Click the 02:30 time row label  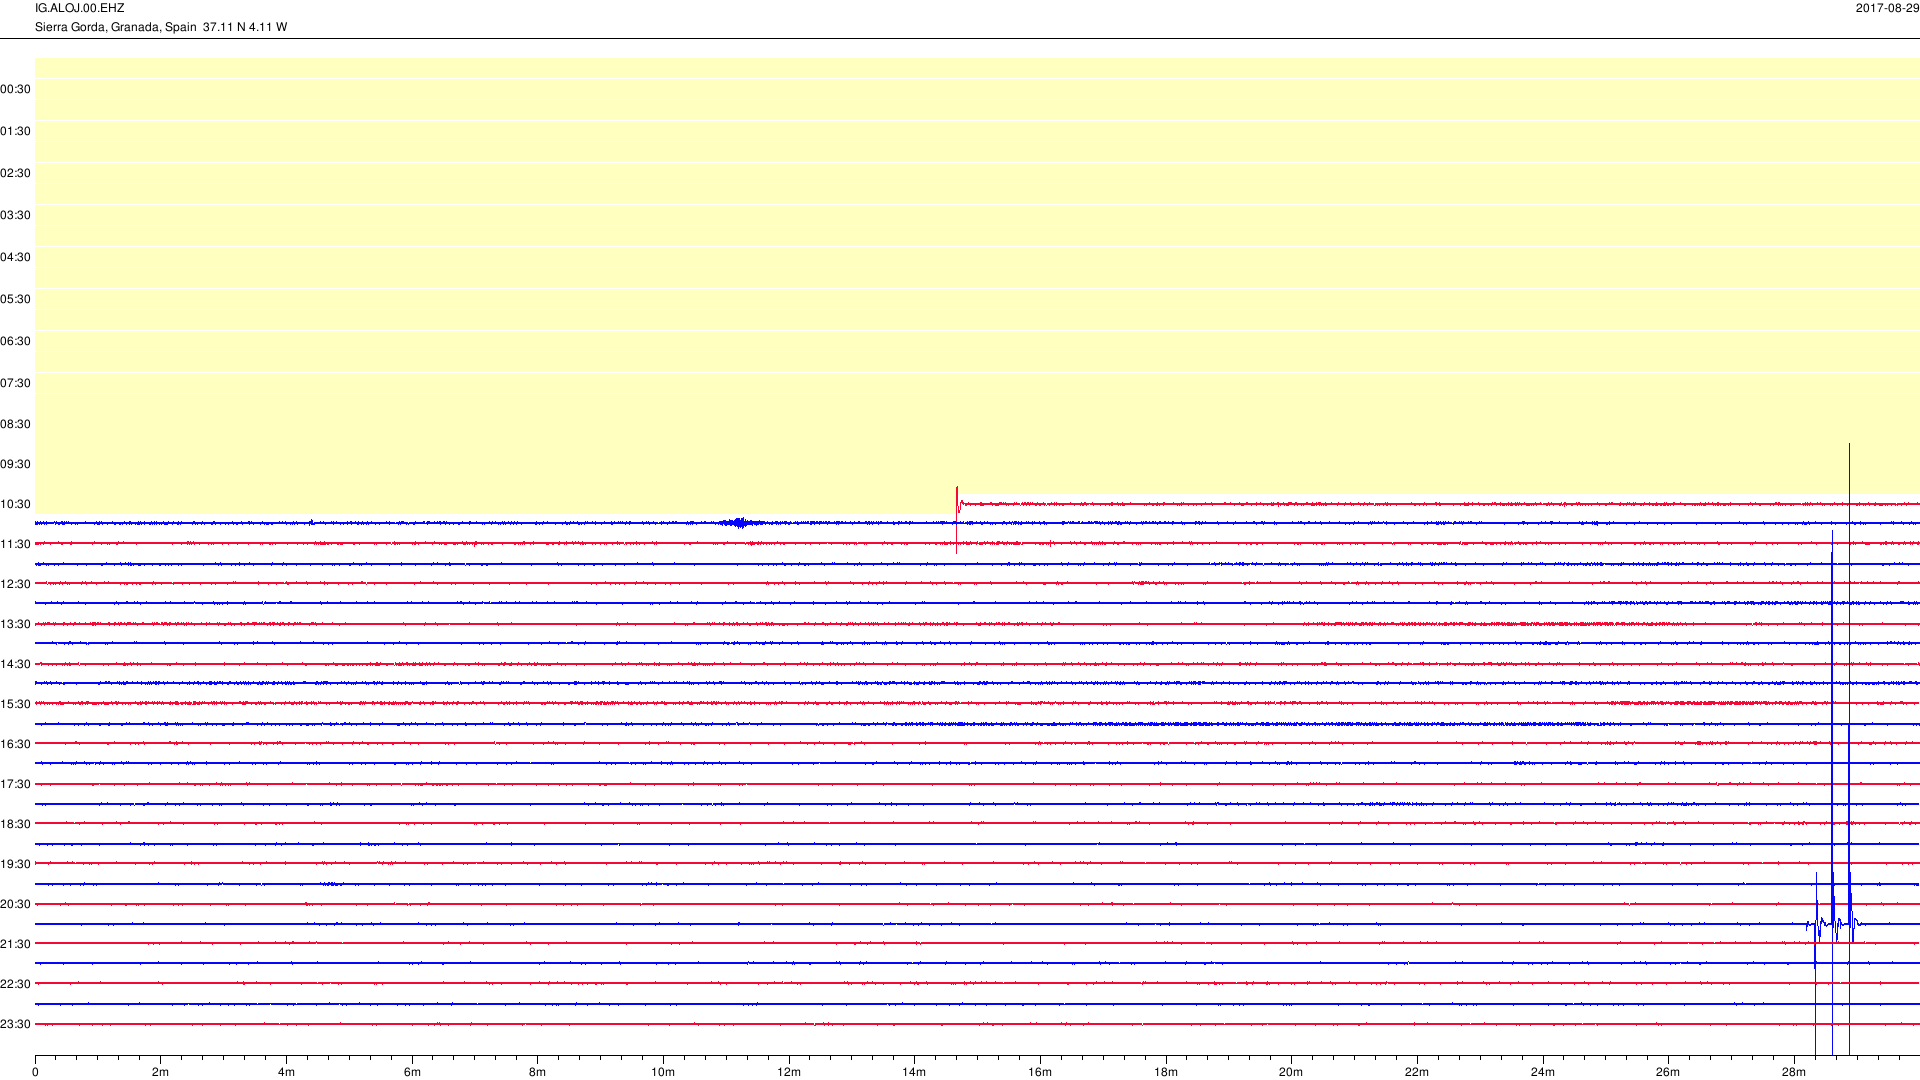point(15,173)
